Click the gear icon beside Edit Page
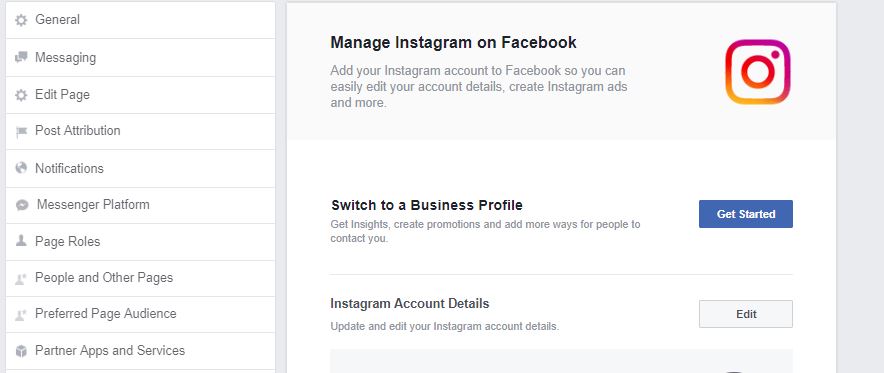The width and height of the screenshot is (884, 373). 21,95
